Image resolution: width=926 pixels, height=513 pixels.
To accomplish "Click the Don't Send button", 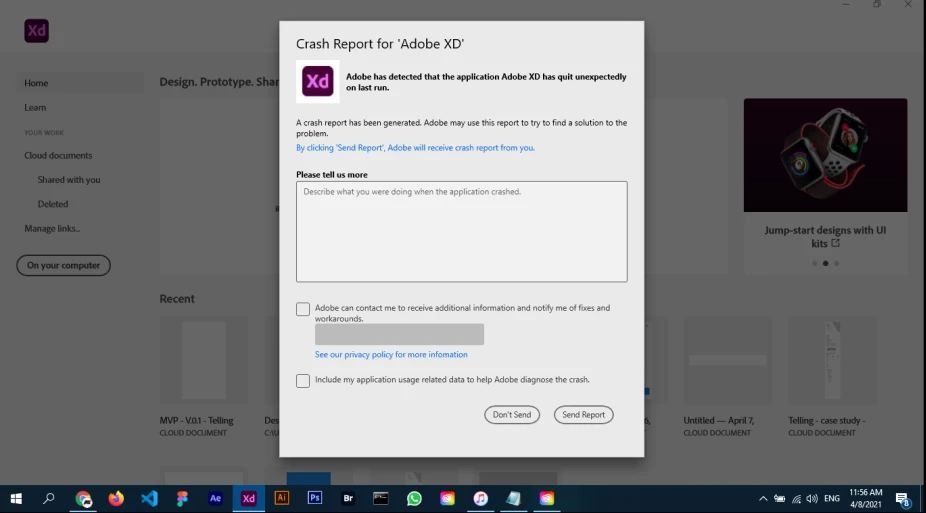I will (512, 414).
